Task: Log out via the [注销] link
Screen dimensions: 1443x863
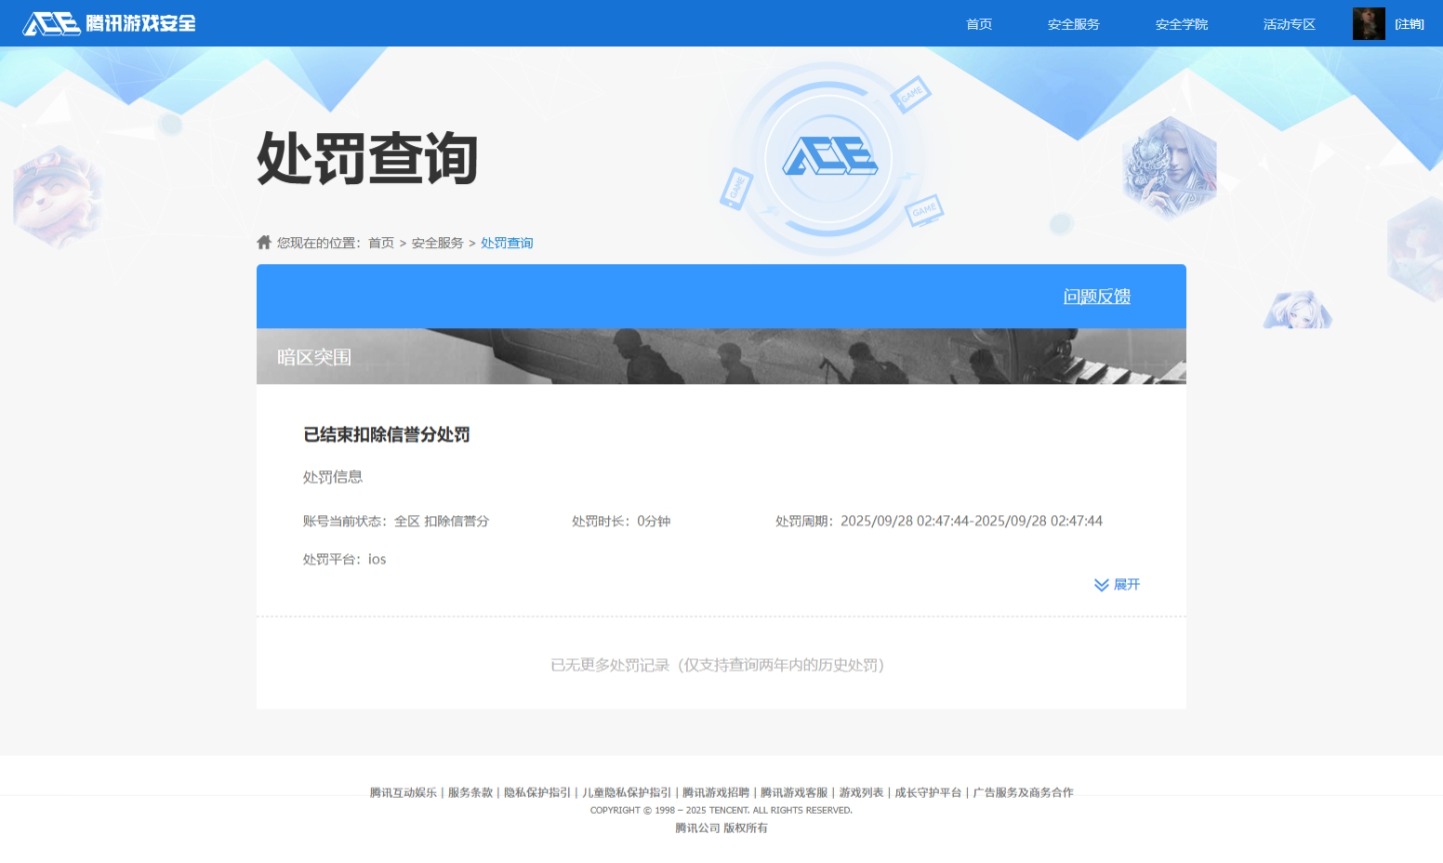Action: click(1409, 24)
